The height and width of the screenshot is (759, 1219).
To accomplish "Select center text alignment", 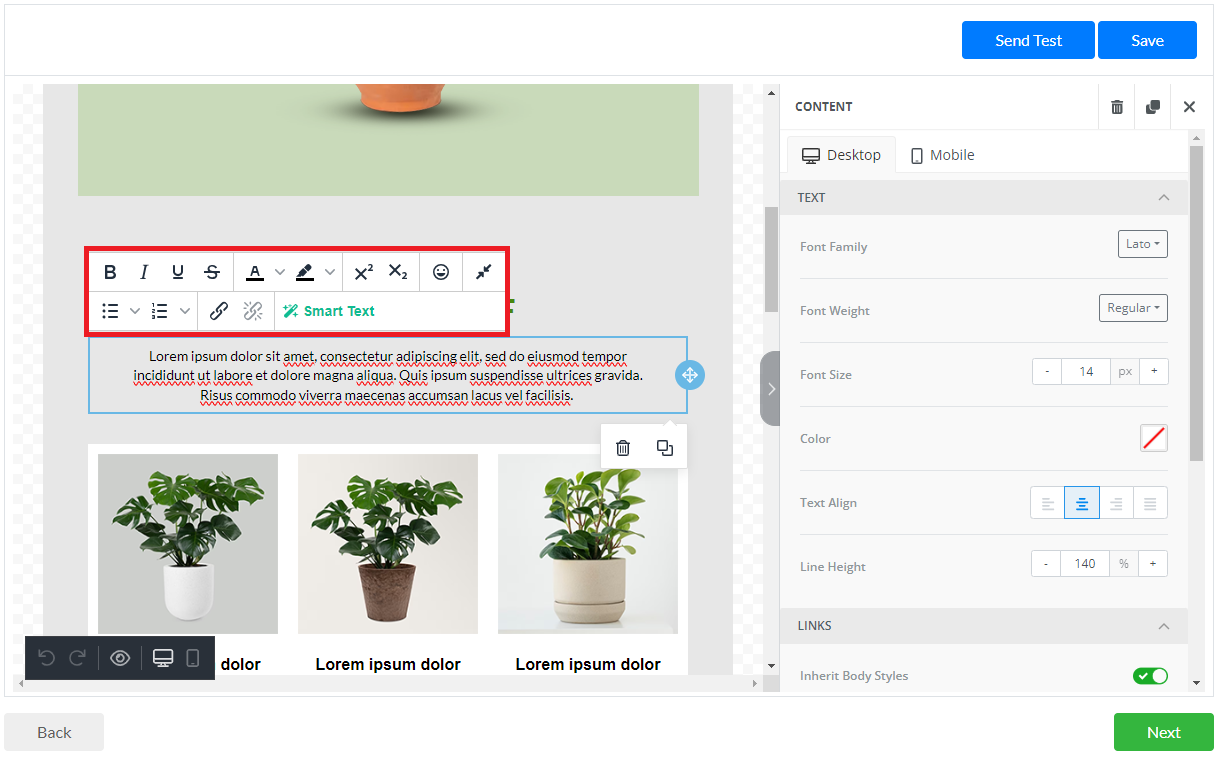I will point(1082,503).
